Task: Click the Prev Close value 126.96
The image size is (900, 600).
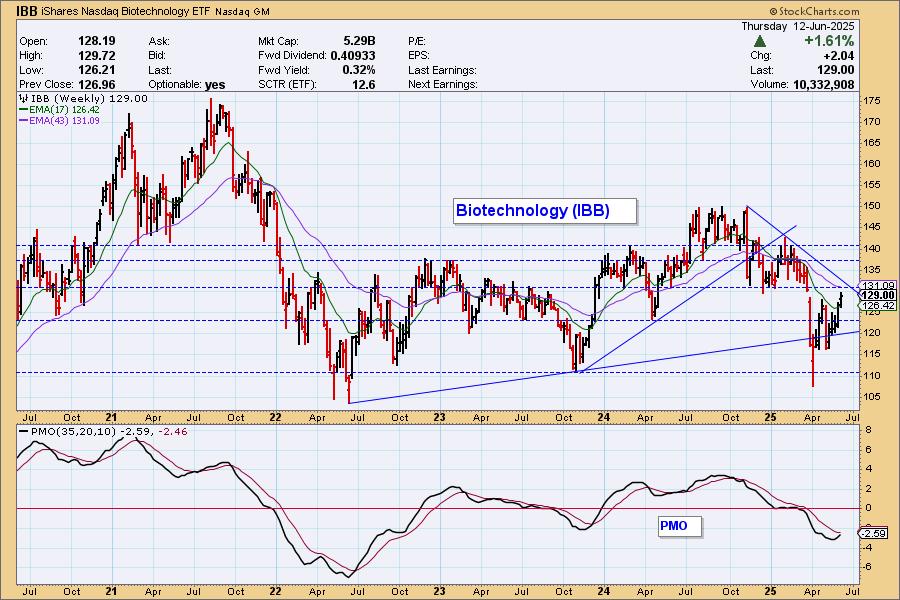Action: pyautogui.click(x=96, y=84)
